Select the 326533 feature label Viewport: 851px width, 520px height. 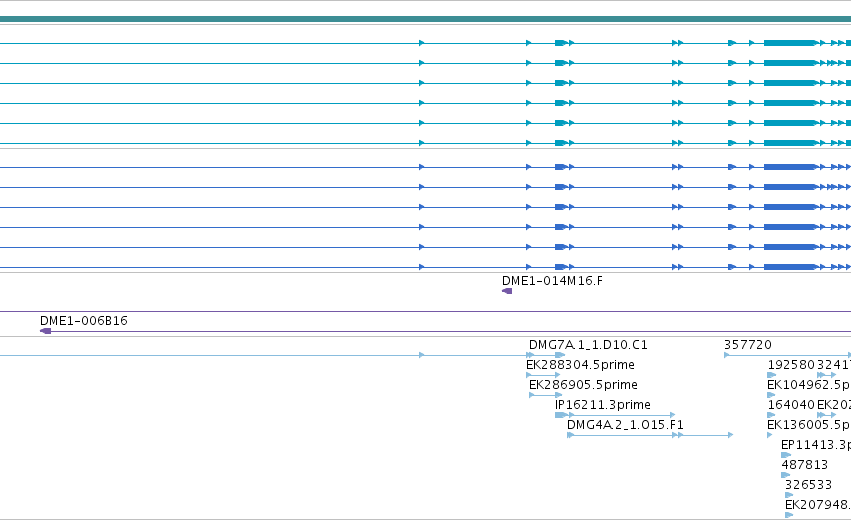pyautogui.click(x=808, y=485)
